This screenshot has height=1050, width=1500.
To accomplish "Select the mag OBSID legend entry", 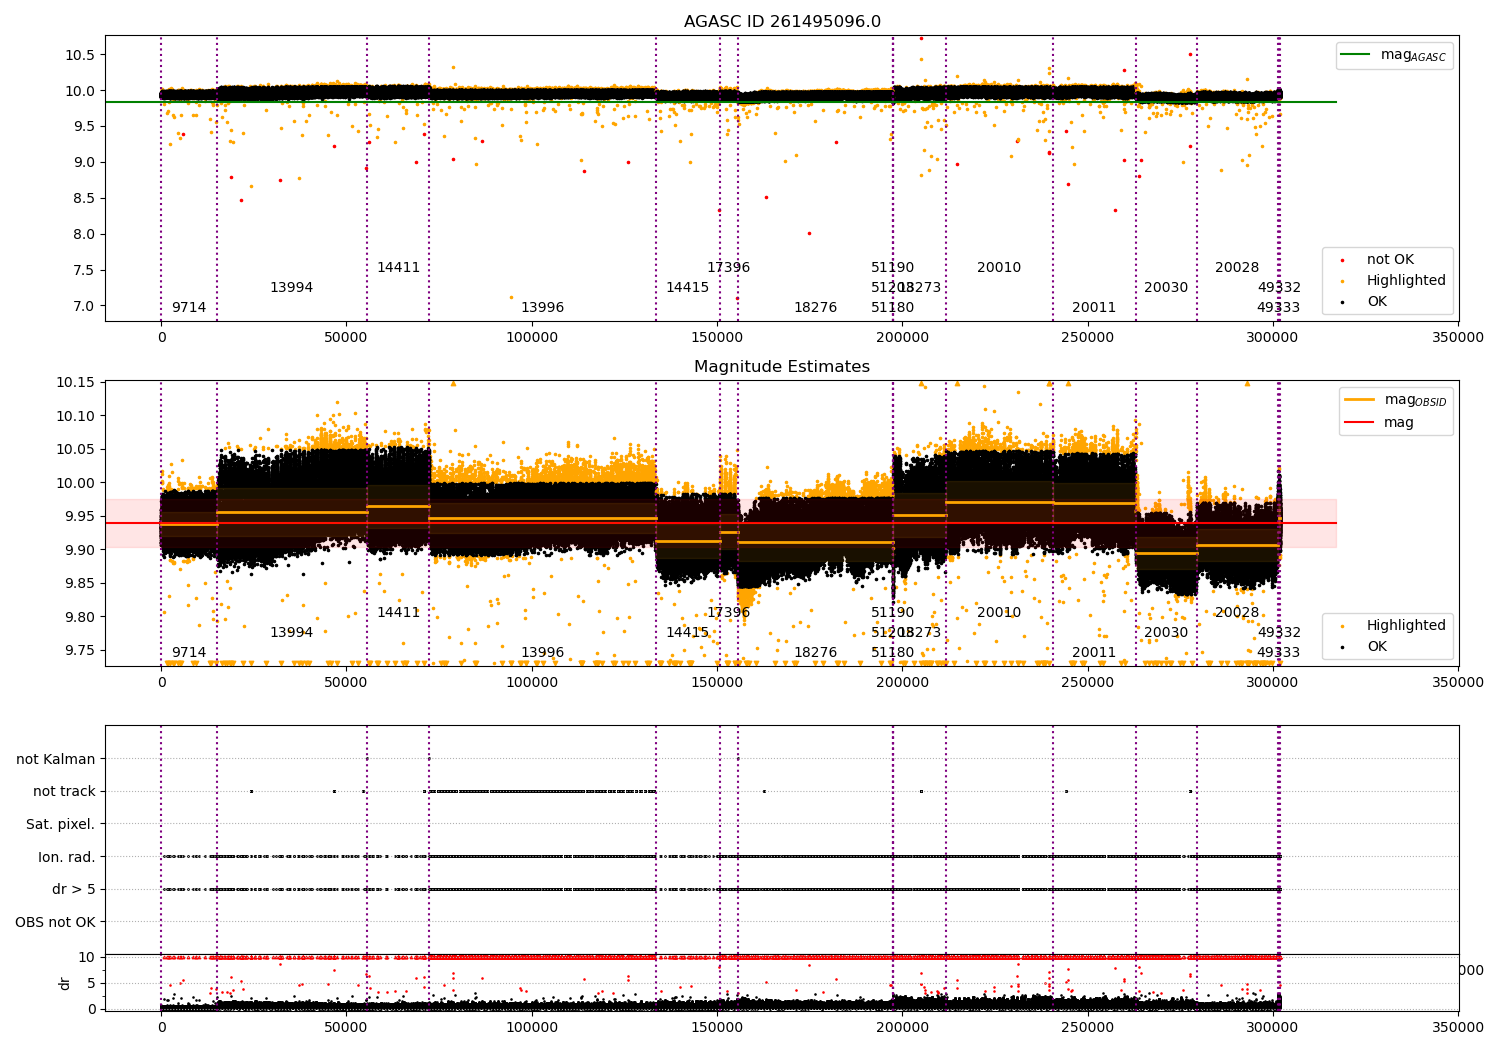I will click(1396, 400).
